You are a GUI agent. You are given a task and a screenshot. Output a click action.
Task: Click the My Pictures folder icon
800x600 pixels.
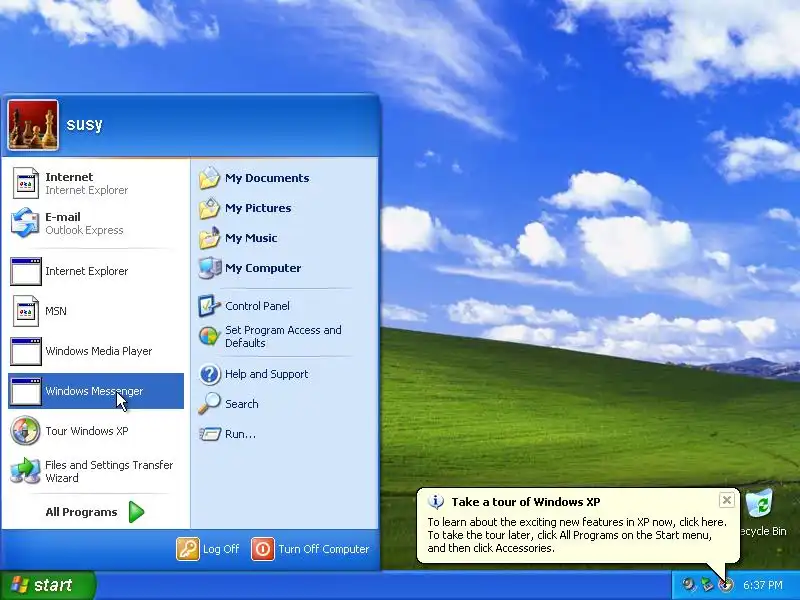tap(209, 208)
